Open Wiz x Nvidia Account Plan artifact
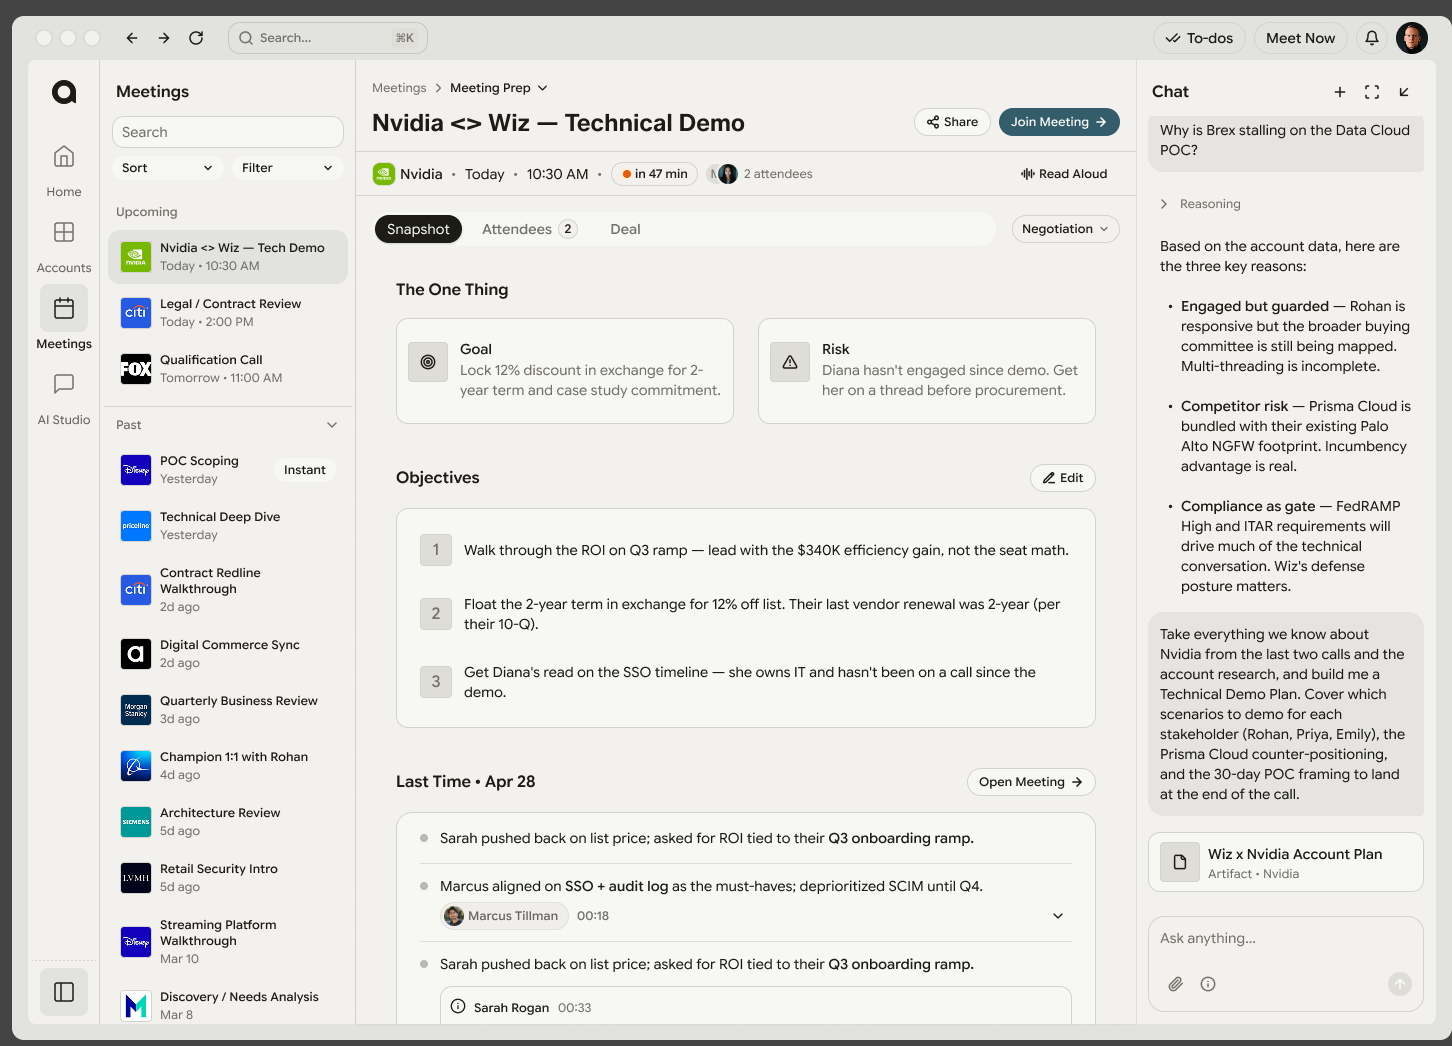The width and height of the screenshot is (1452, 1046). tap(1286, 862)
